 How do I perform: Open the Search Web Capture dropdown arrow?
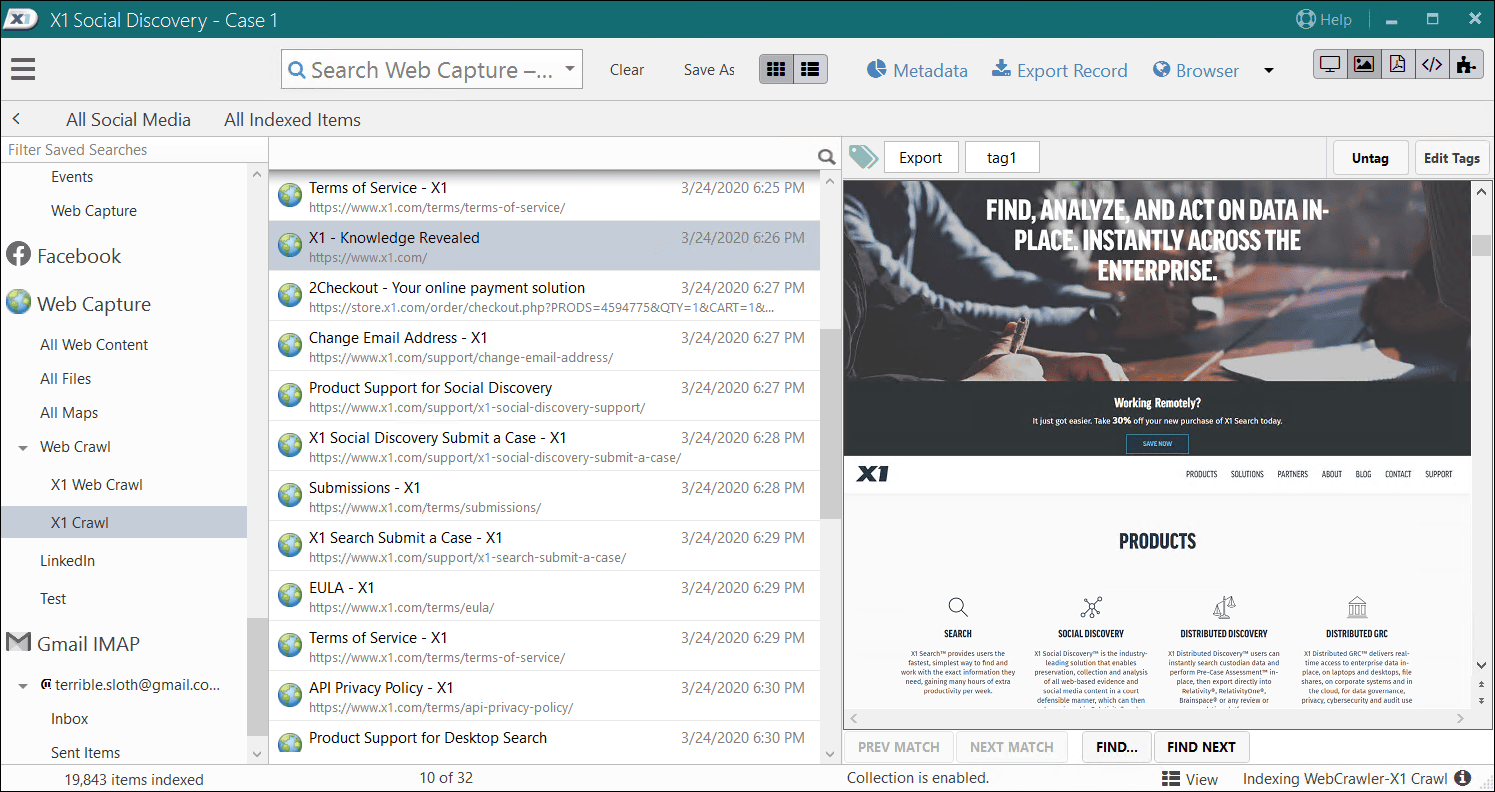570,69
